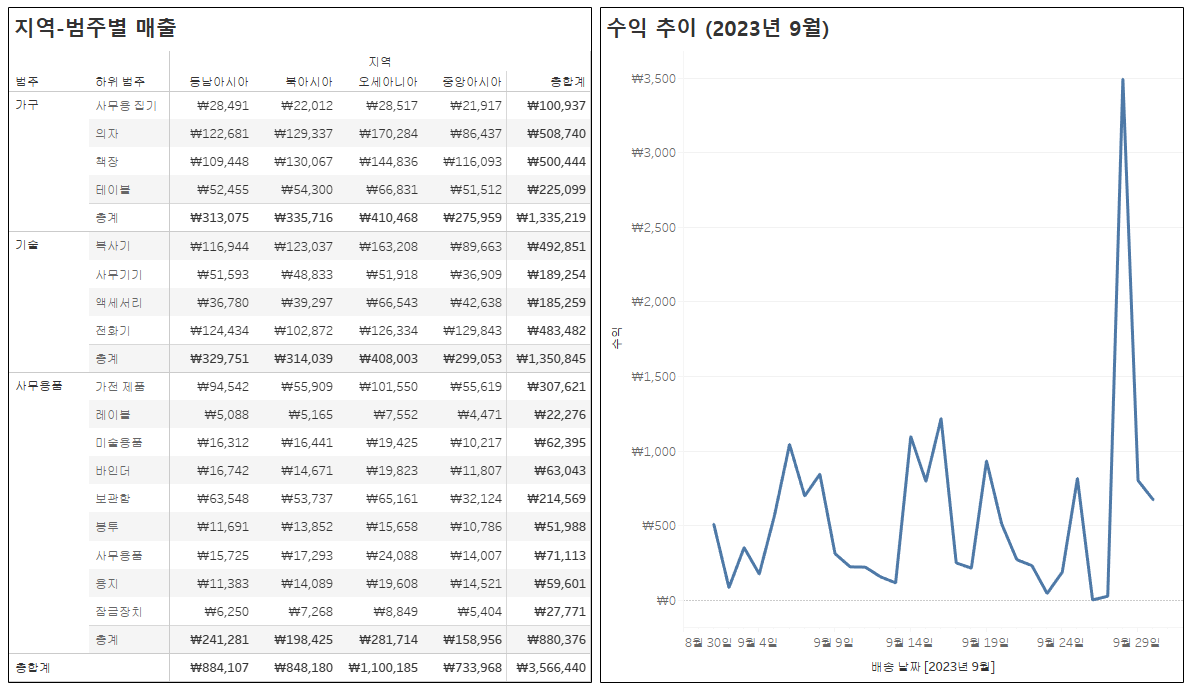
Task: Select the '하위 범주' column header
Action: point(120,81)
